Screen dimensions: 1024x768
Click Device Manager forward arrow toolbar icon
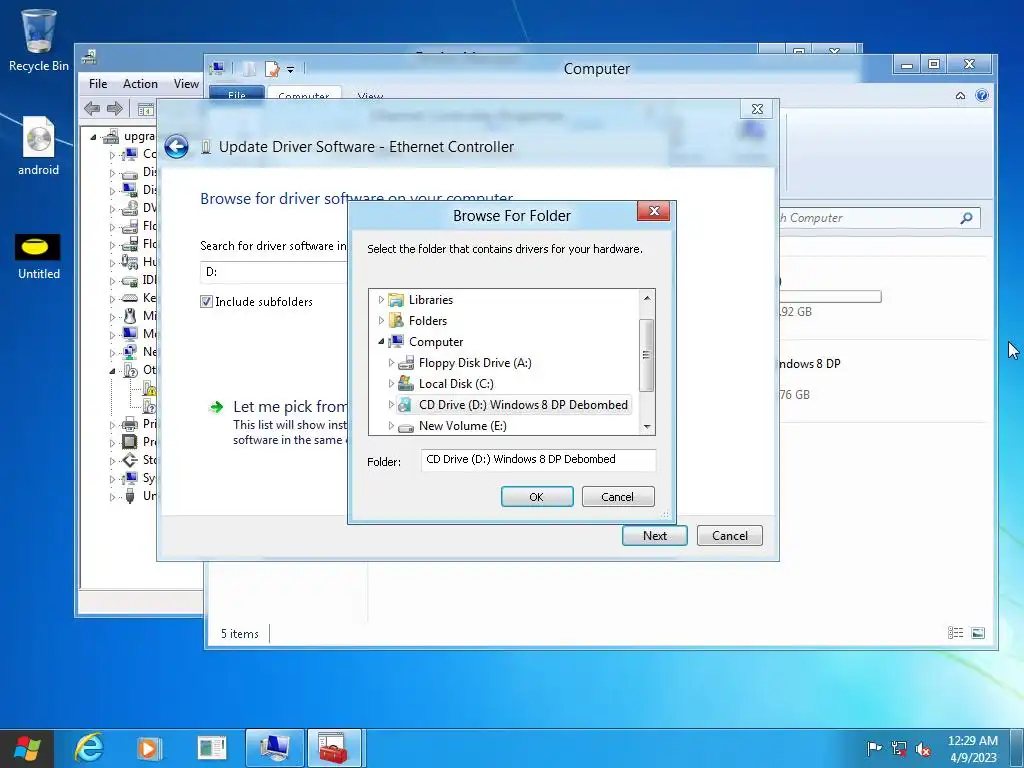[115, 108]
